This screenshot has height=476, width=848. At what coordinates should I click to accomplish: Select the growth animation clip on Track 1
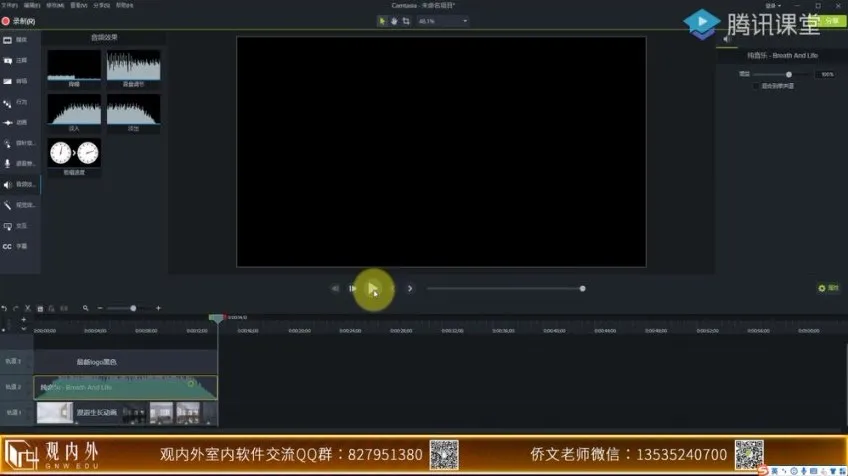point(125,413)
